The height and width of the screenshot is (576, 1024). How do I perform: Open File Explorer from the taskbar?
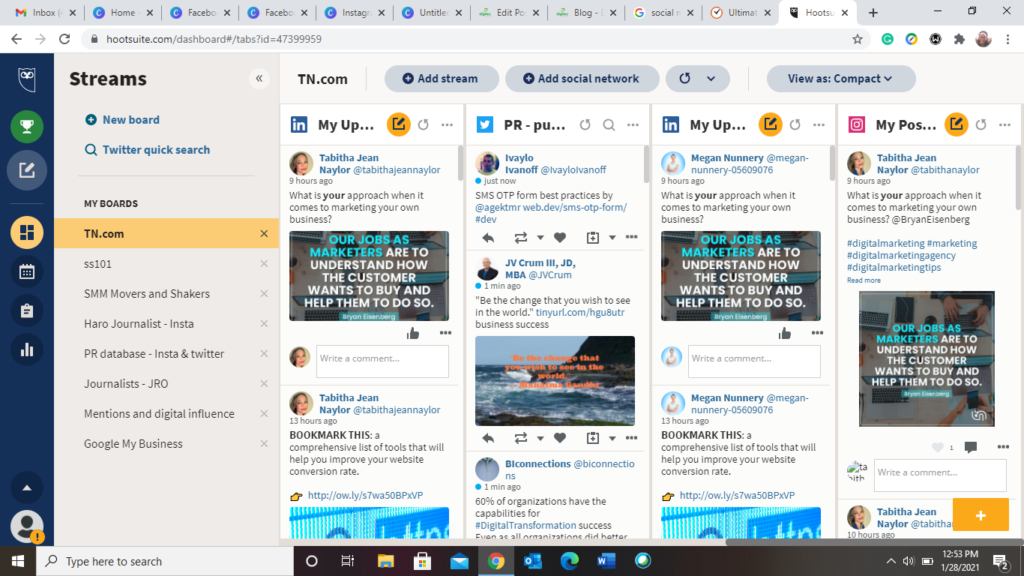[386, 561]
